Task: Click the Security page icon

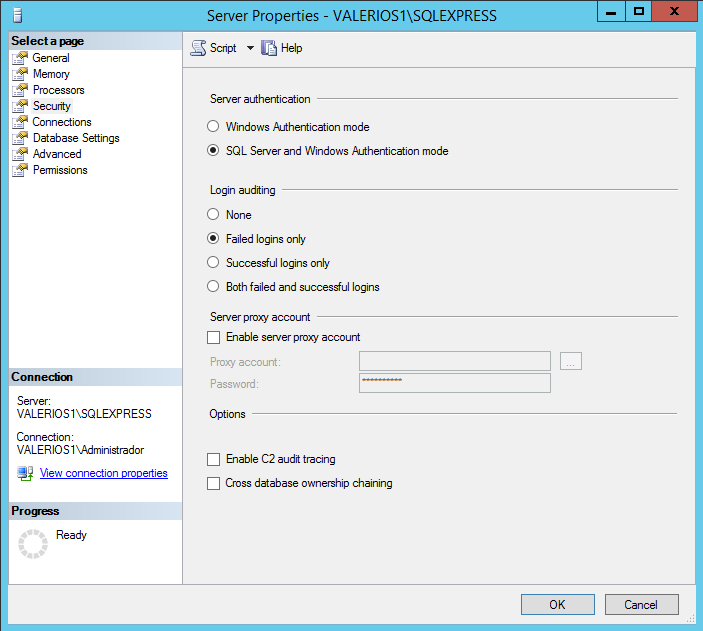Action: [20, 106]
